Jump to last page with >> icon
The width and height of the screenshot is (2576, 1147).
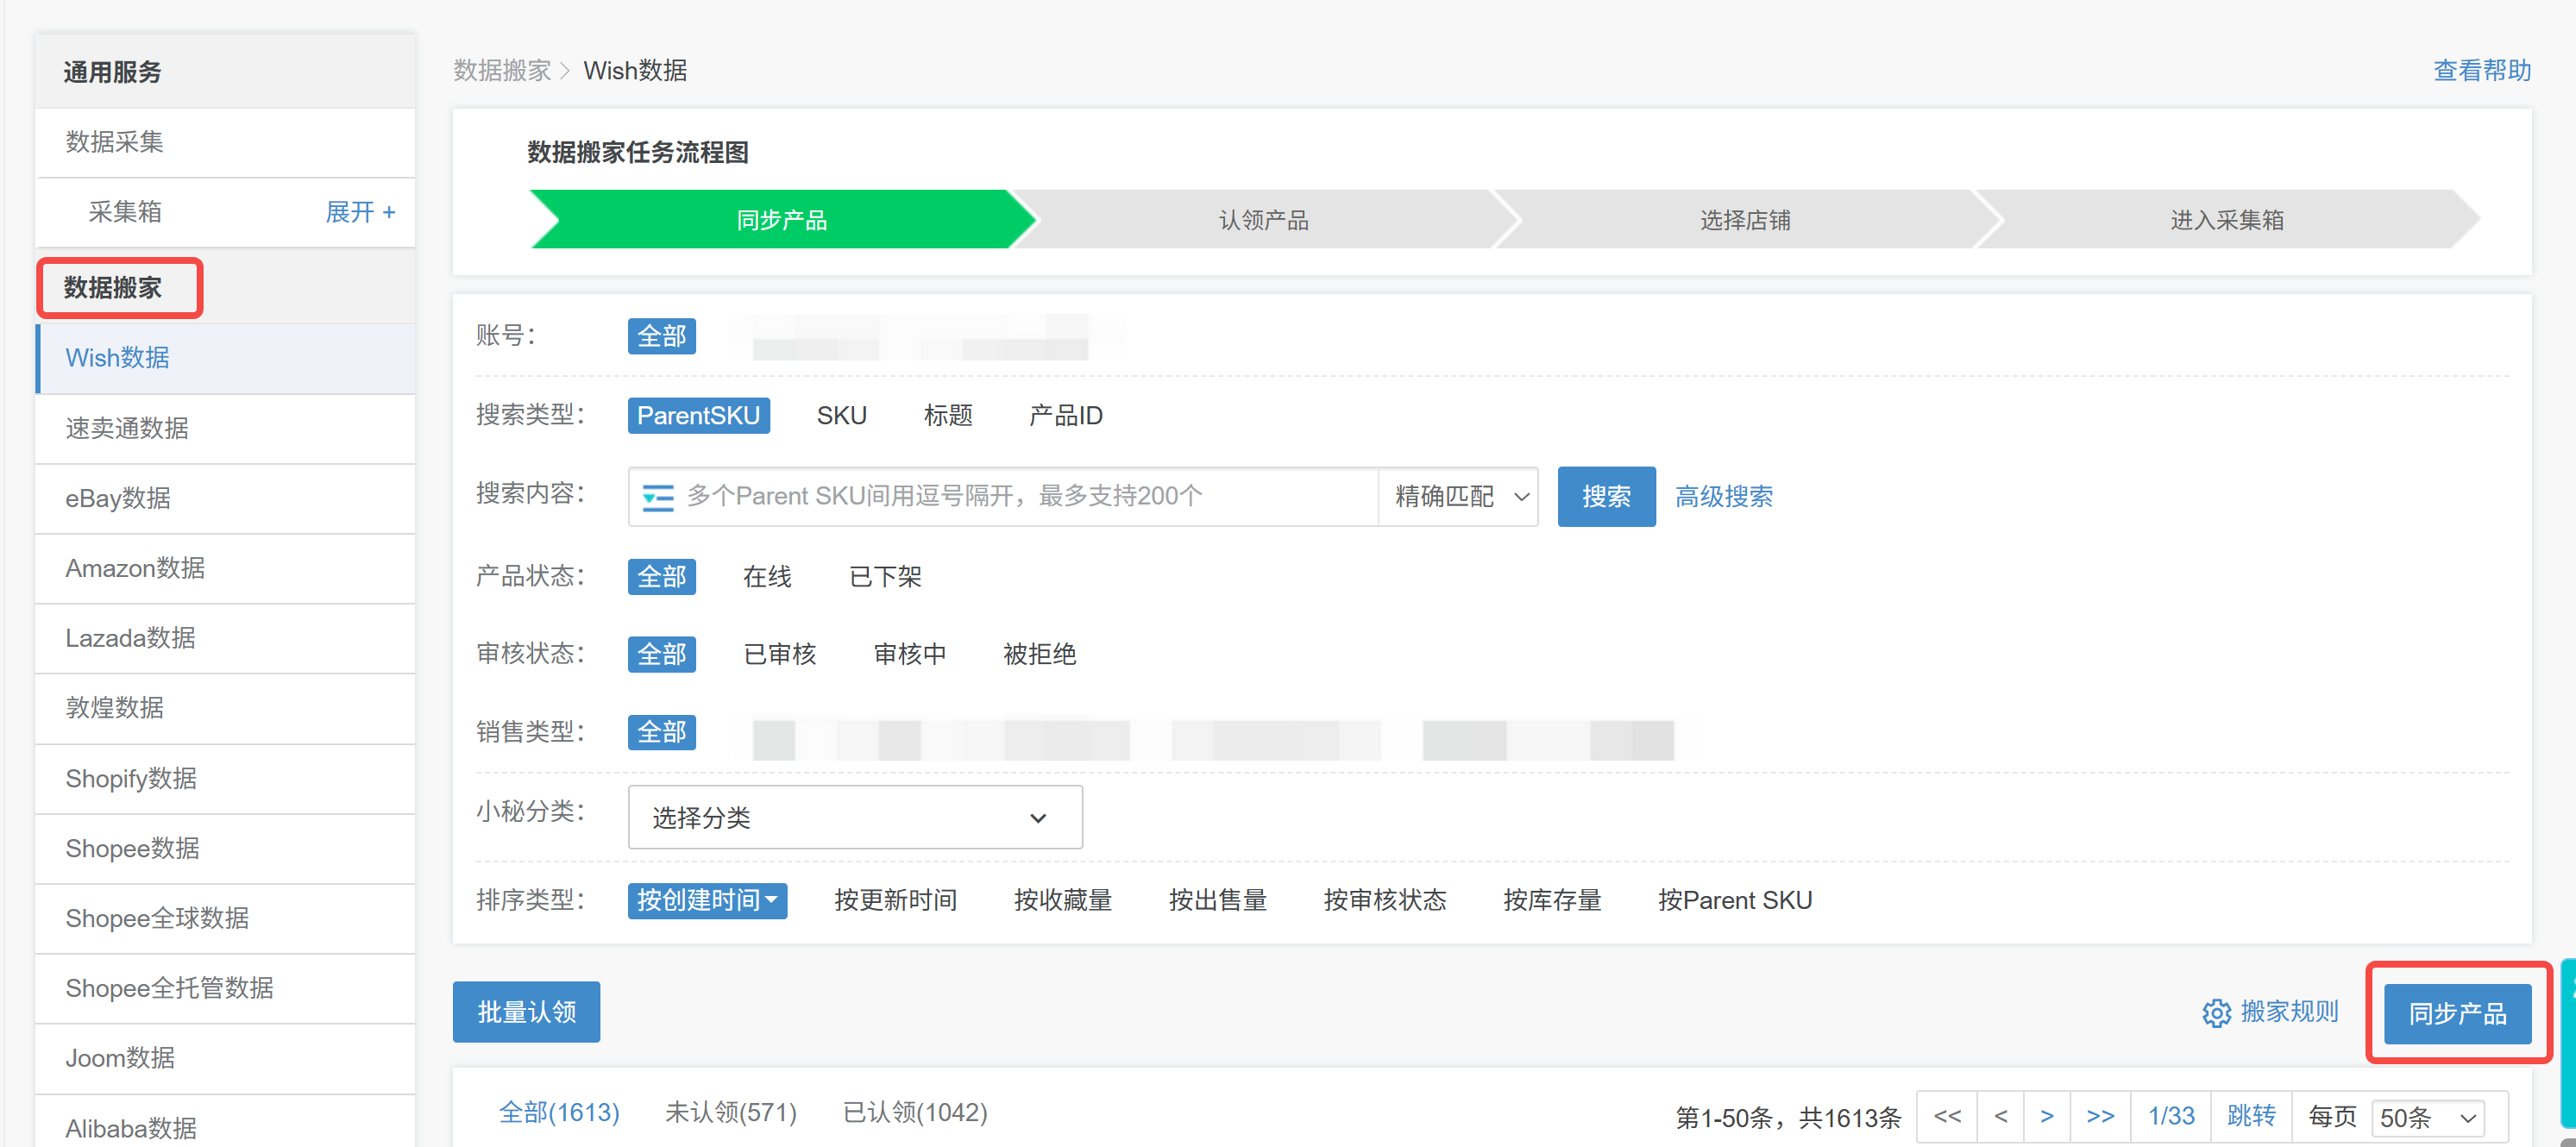[x=2100, y=1115]
